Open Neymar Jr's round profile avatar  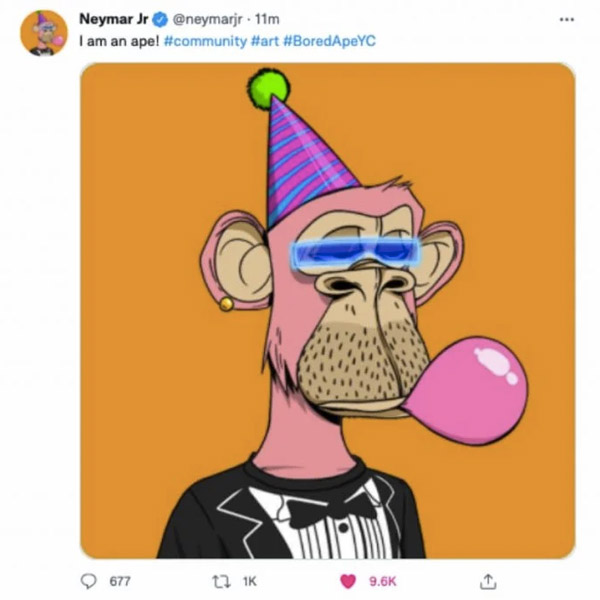coord(44,33)
